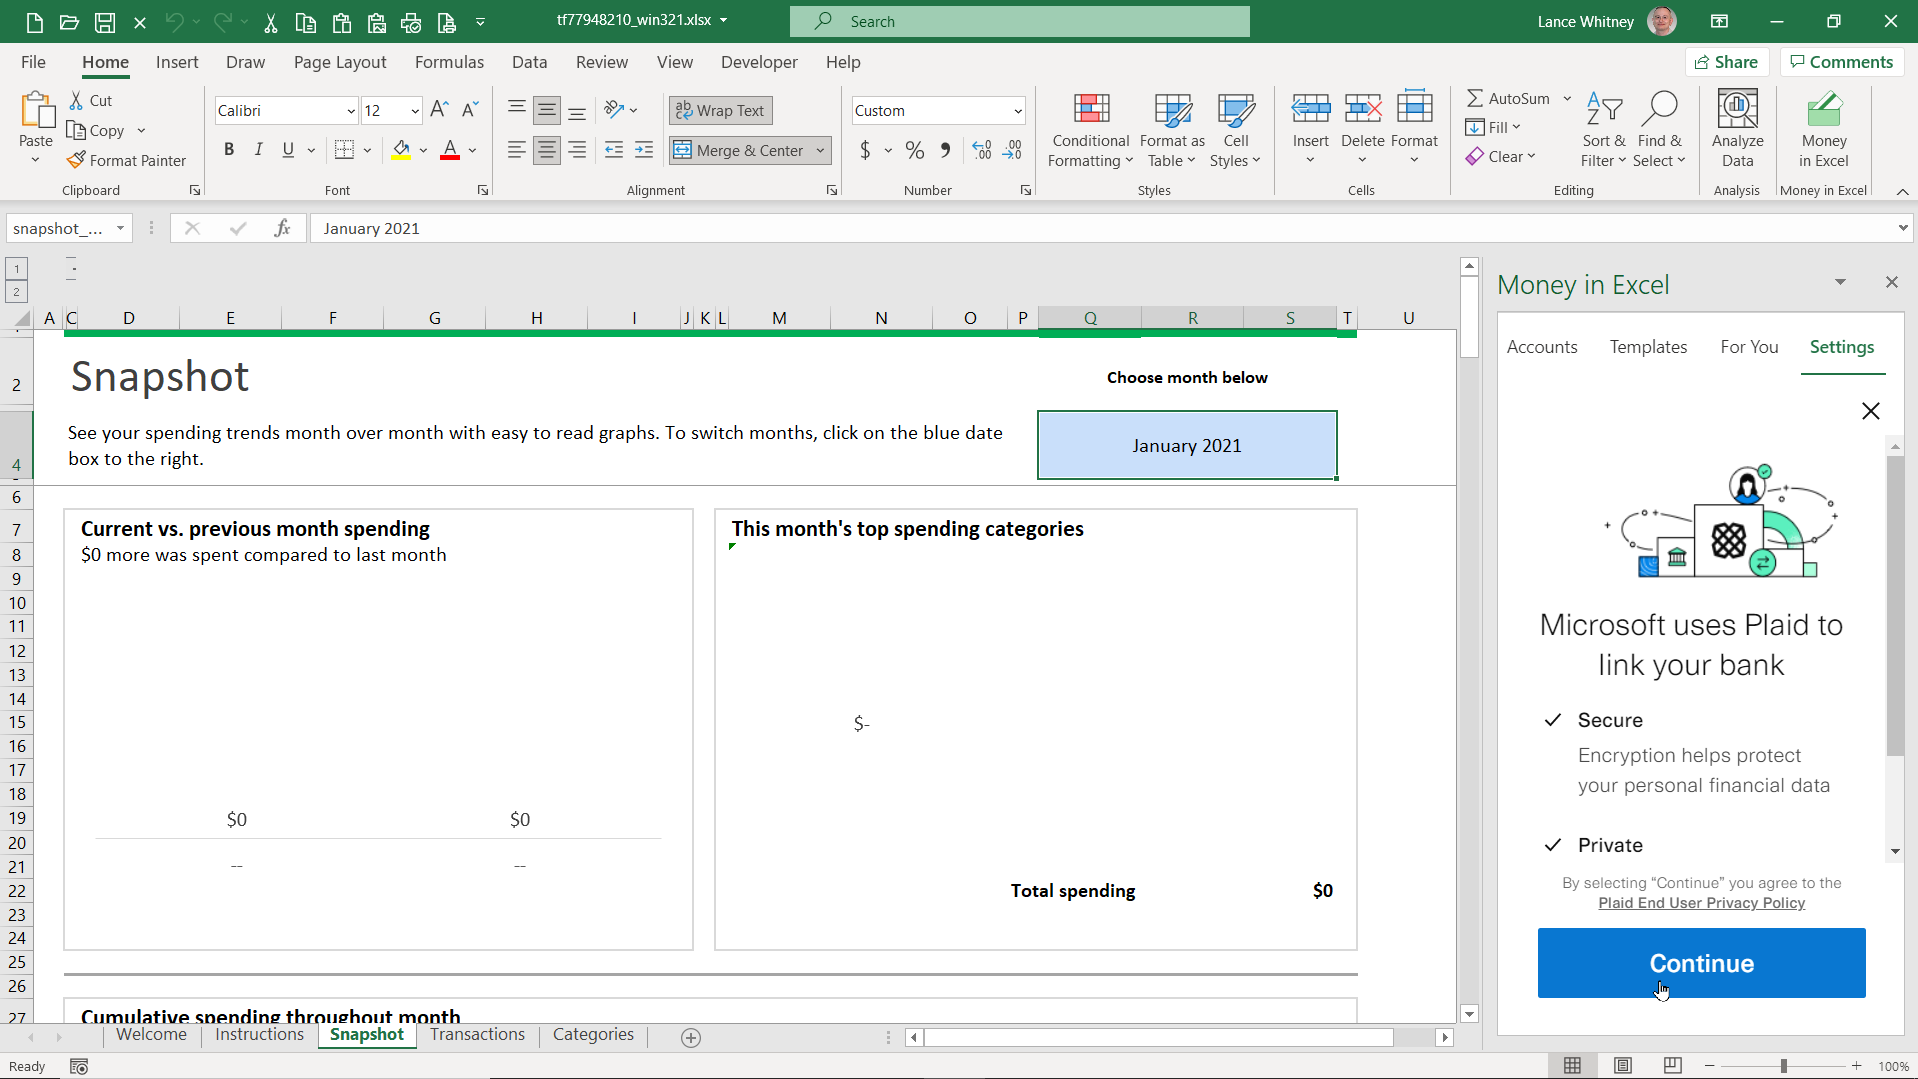Image resolution: width=1918 pixels, height=1079 pixels.
Task: Click the Fill Color yellow swatch
Action: (x=402, y=150)
